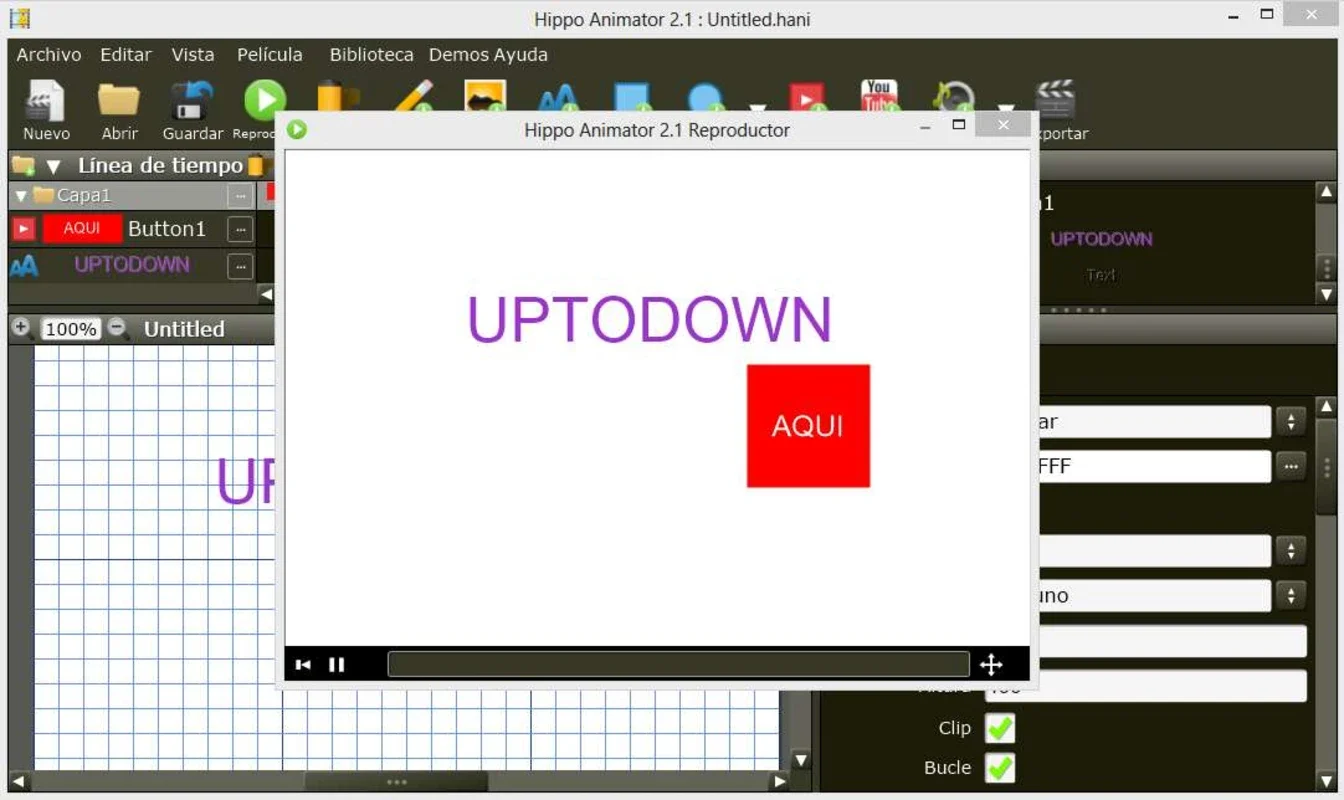Click the 100% zoom field
The height and width of the screenshot is (800, 1344).
pos(71,329)
